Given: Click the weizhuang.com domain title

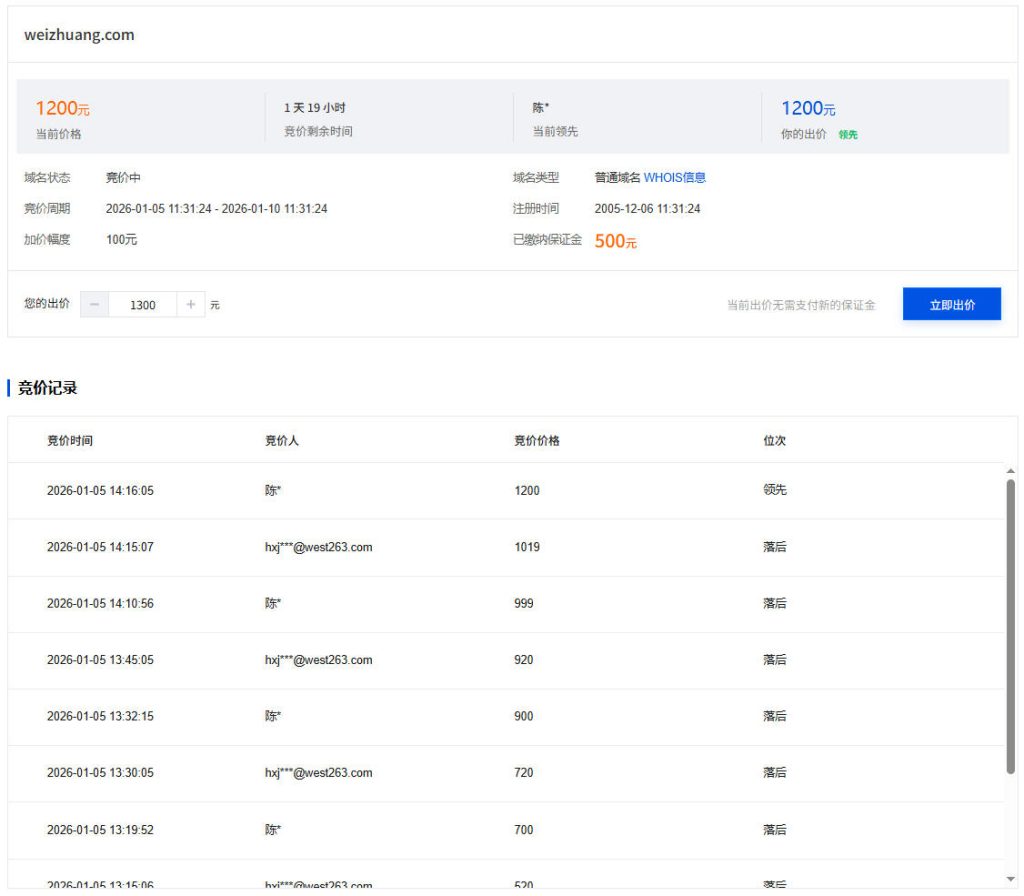Looking at the screenshot, I should 79,35.
